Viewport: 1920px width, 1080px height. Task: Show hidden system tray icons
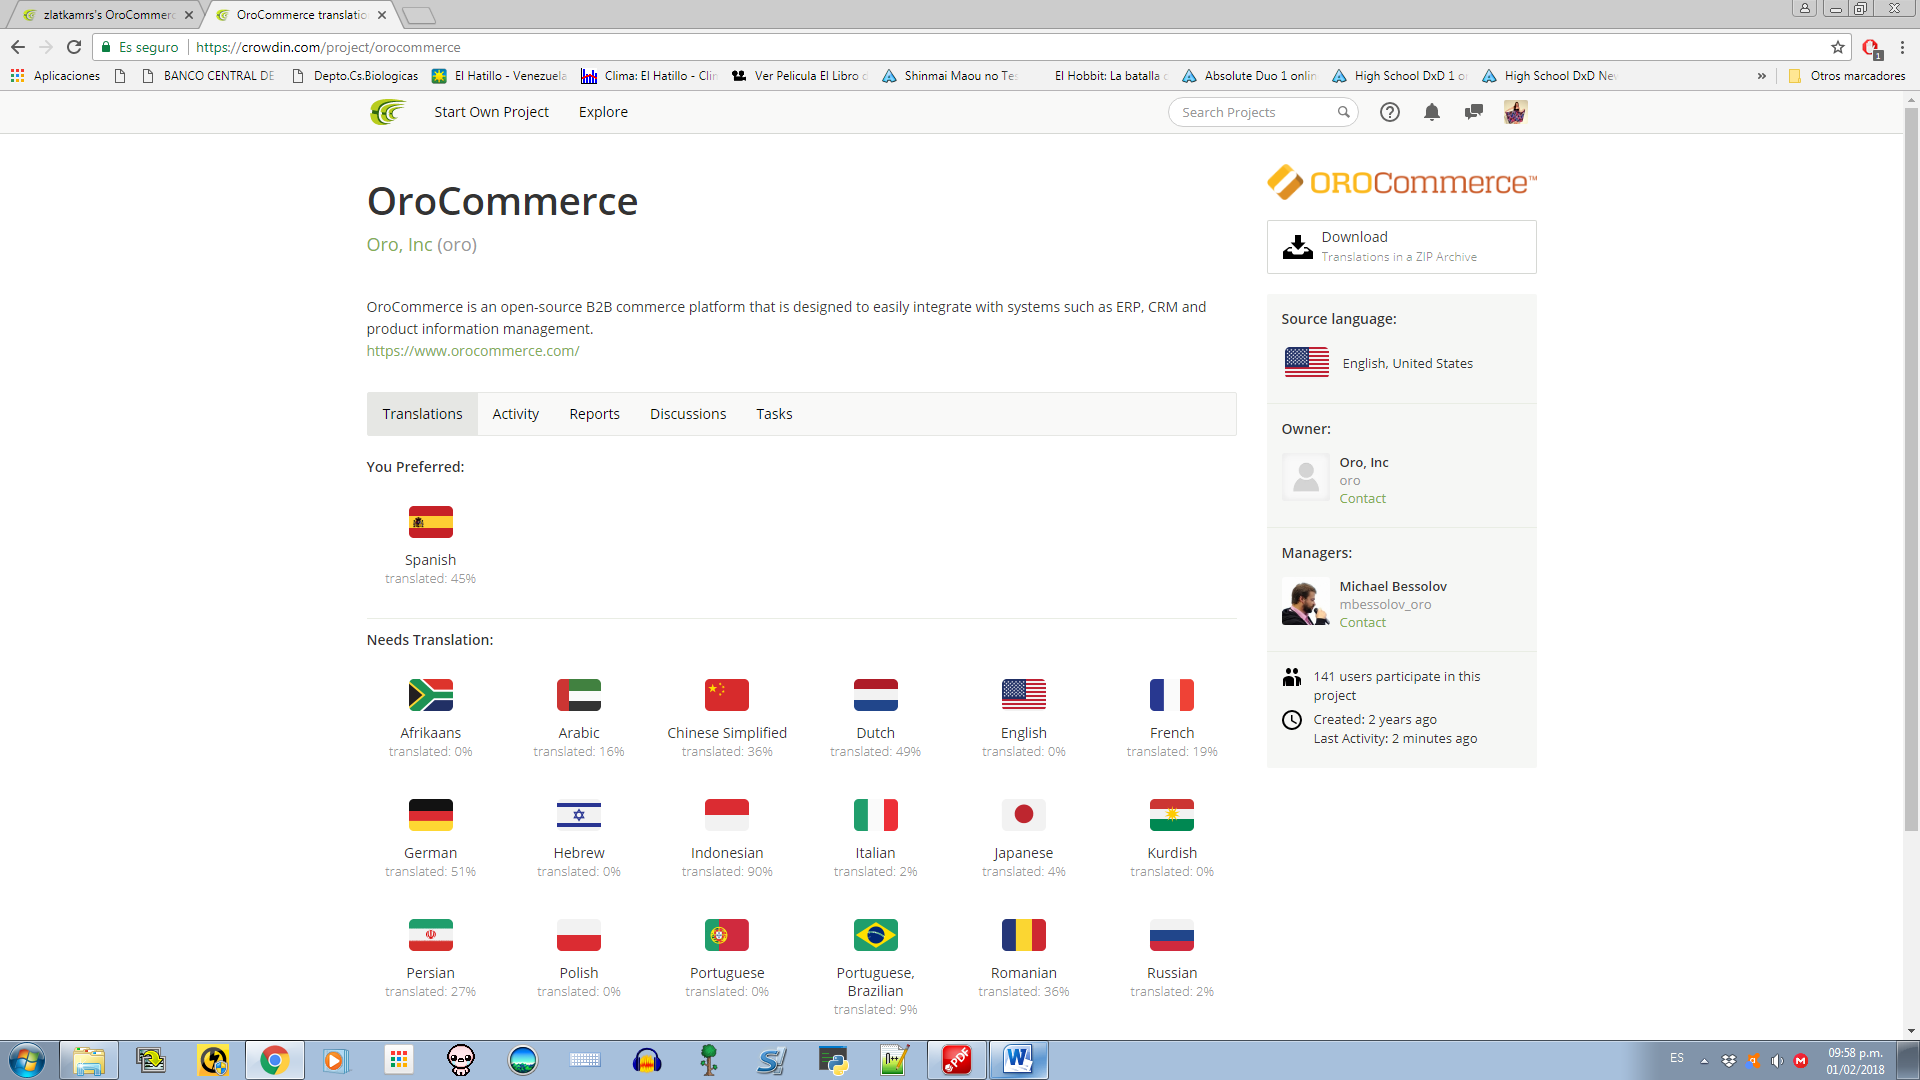pos(1704,1061)
